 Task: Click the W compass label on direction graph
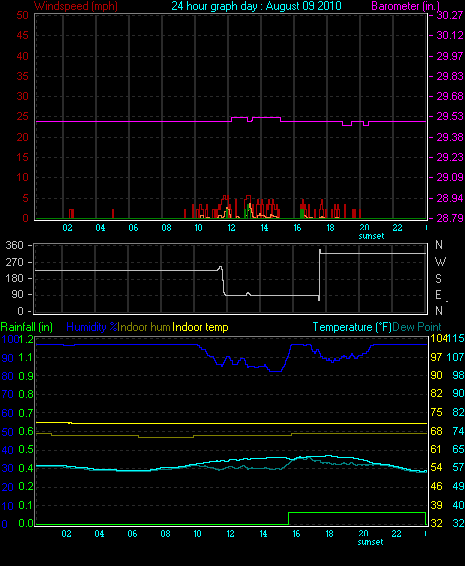(x=440, y=261)
